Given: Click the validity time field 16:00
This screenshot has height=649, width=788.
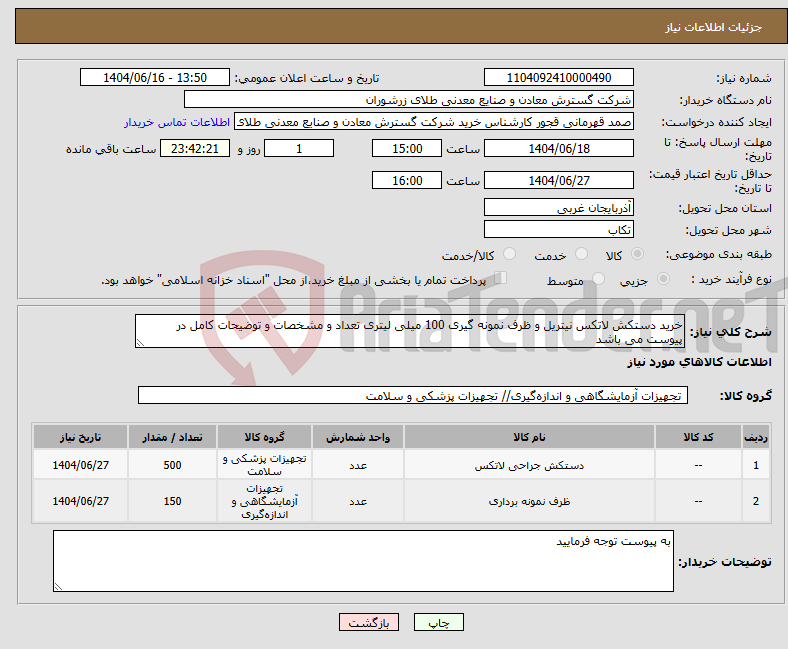Looking at the screenshot, I should coord(407,180).
